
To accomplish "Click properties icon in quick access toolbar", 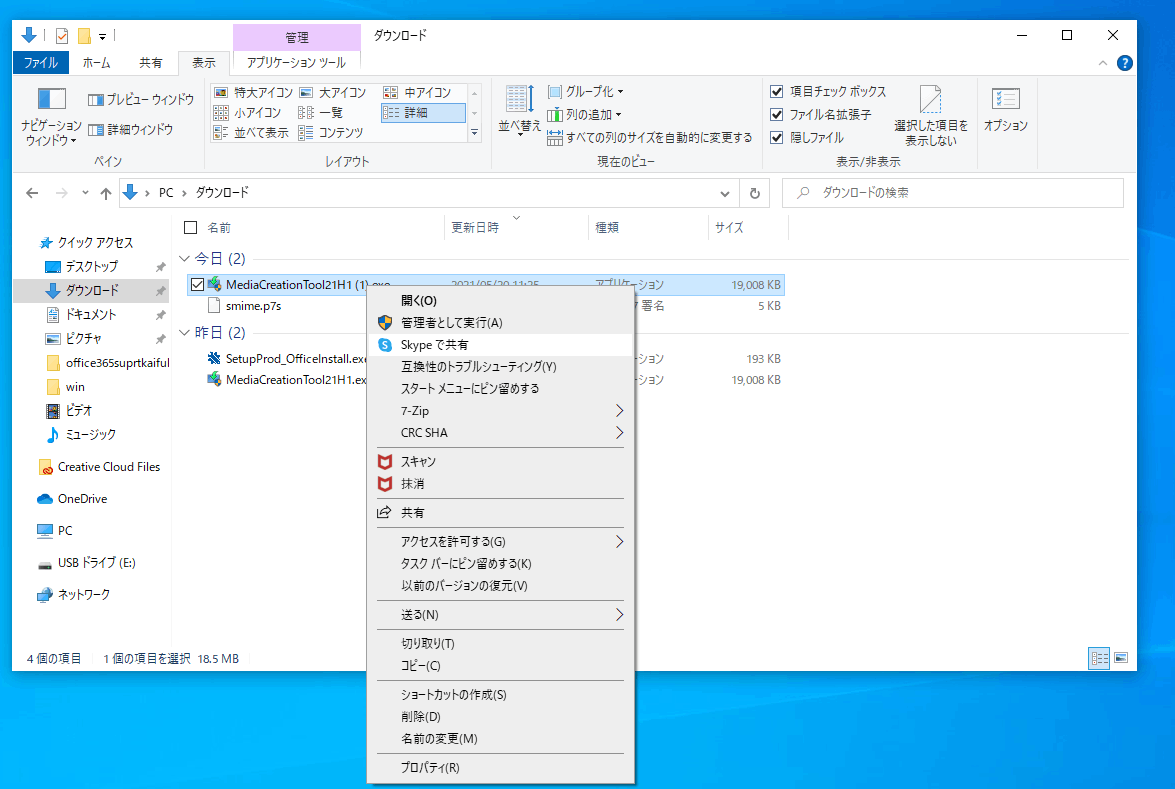I will tap(62, 35).
